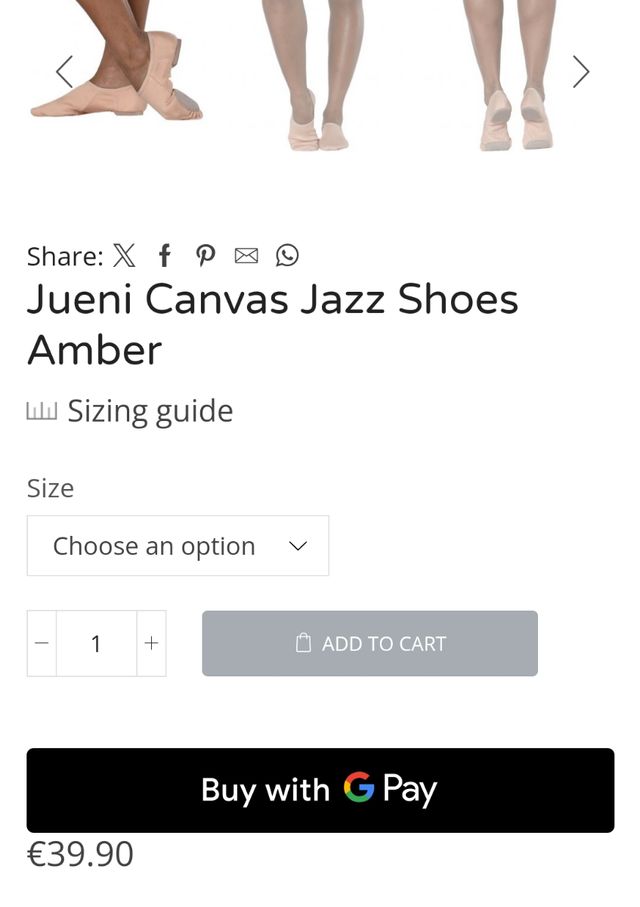Buy the shoes with Google Pay

coord(320,790)
